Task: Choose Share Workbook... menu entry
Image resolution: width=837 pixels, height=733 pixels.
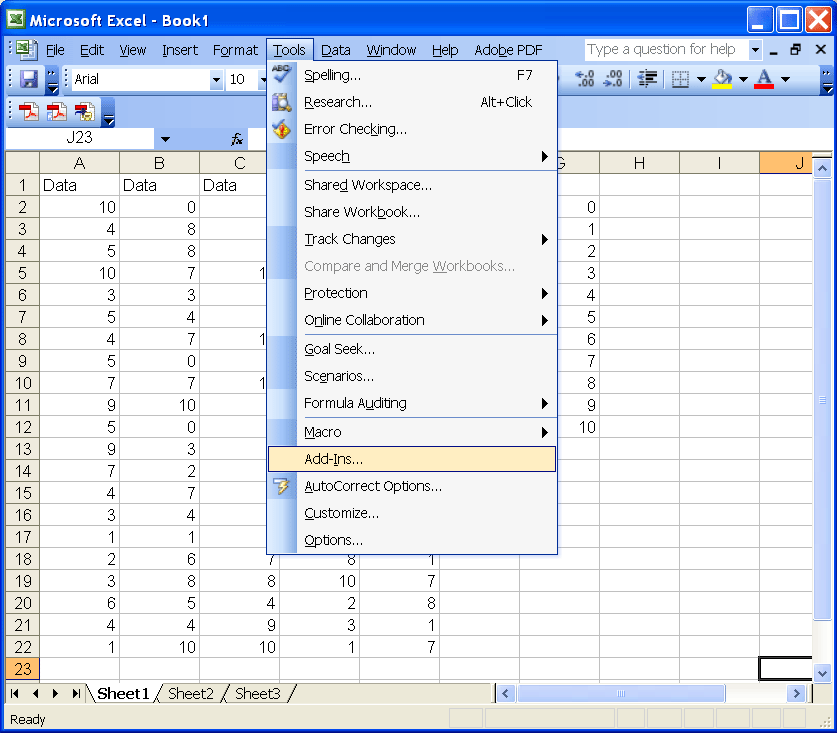Action: pyautogui.click(x=412, y=212)
